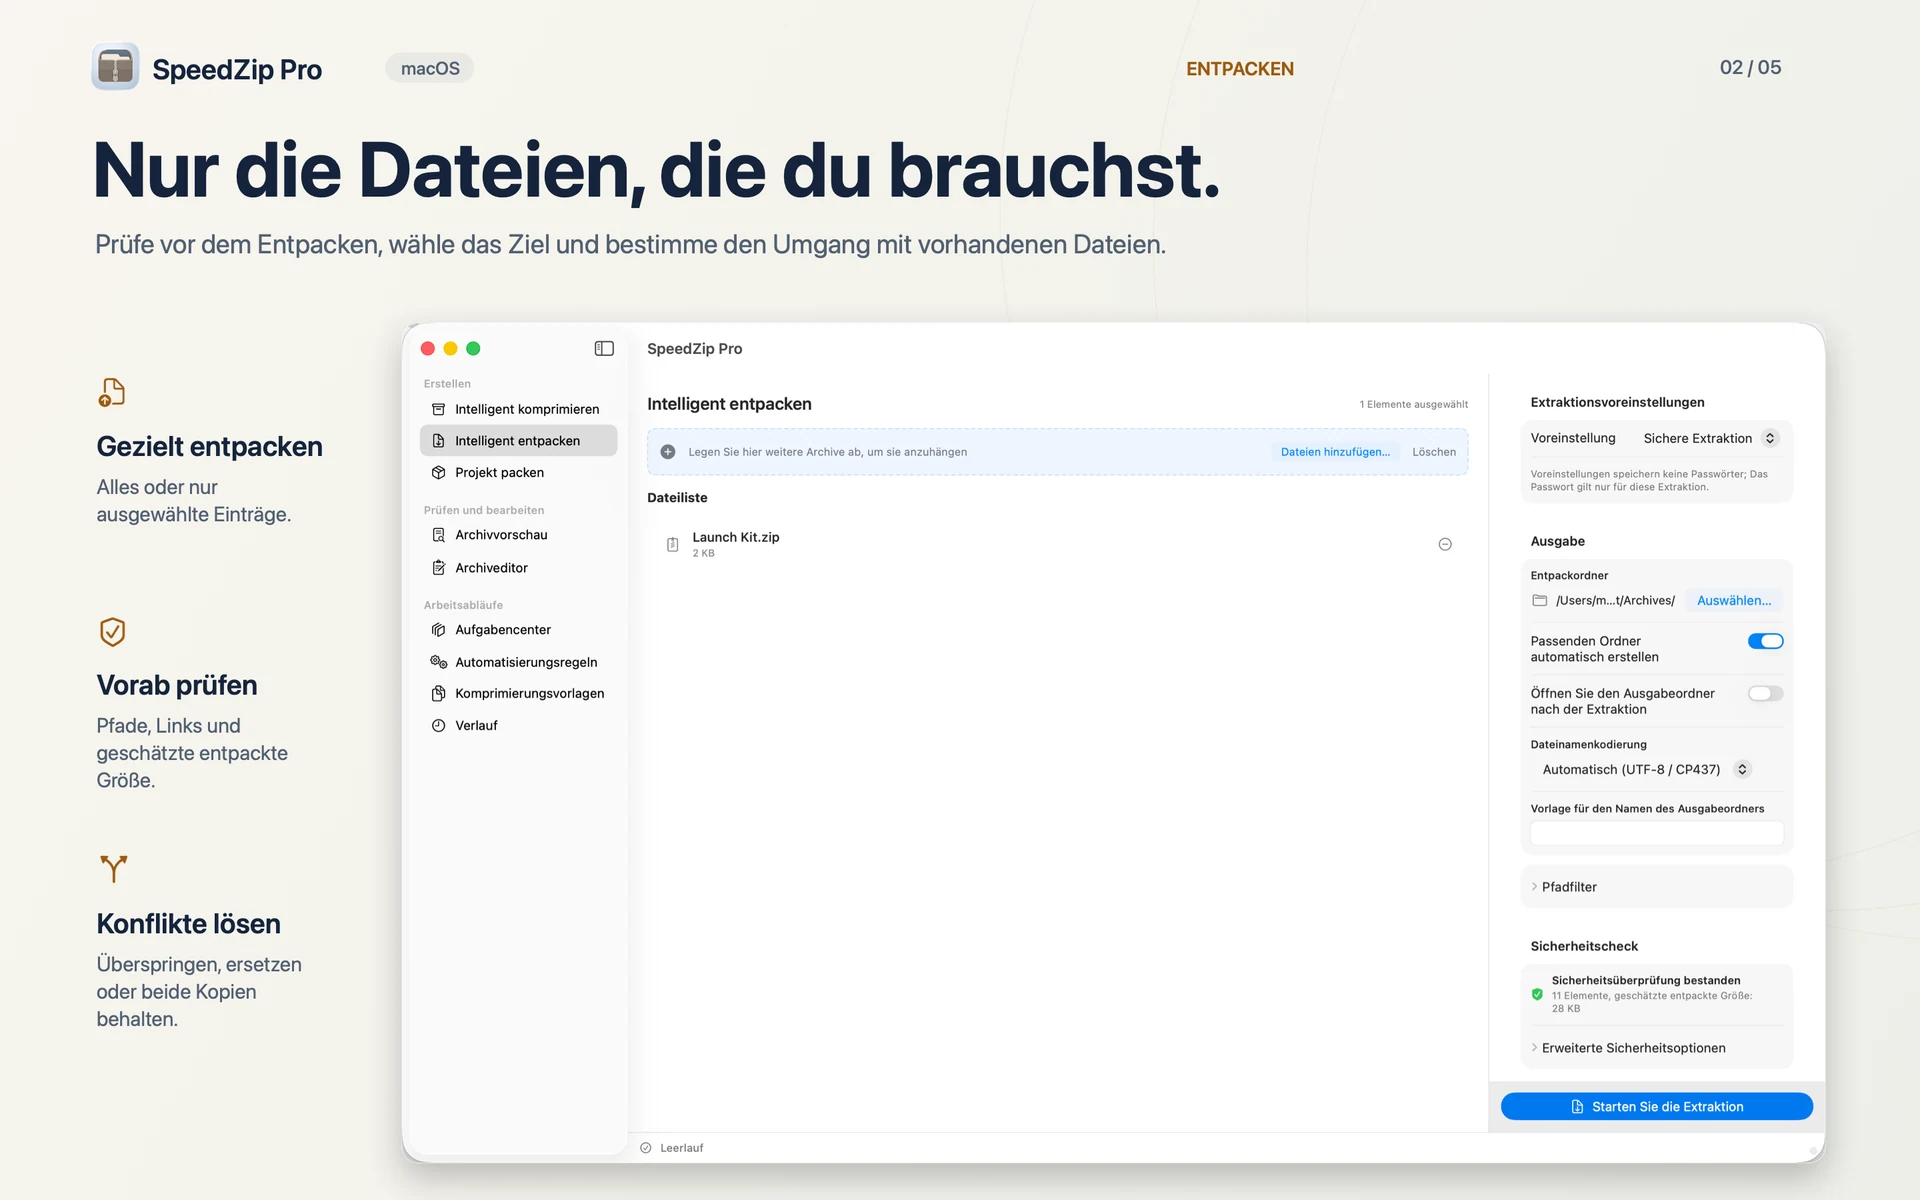Click the Archivvorschau preview icon

(x=438, y=535)
